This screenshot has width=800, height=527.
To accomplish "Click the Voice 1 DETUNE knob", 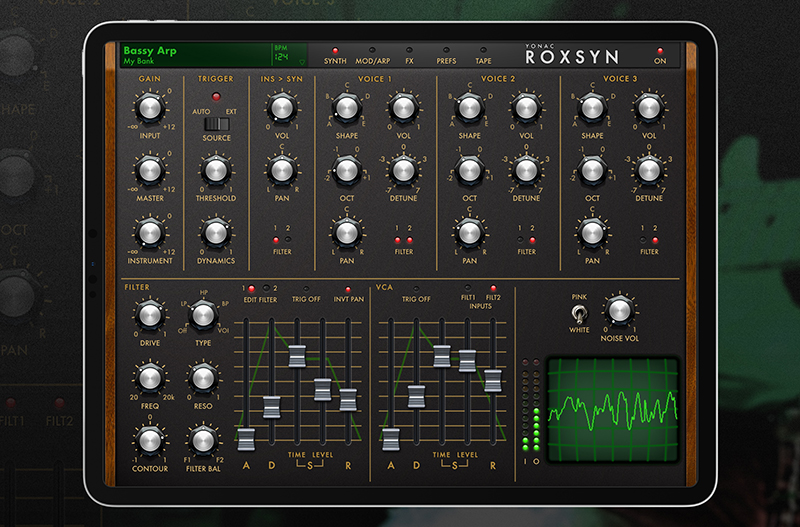I will click(404, 171).
